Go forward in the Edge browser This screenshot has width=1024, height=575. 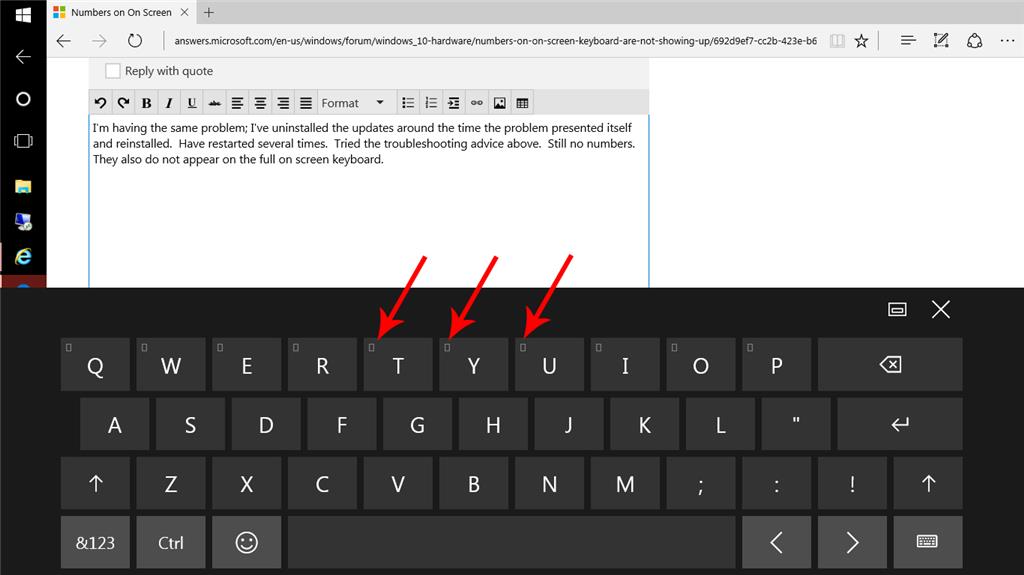pyautogui.click(x=99, y=41)
